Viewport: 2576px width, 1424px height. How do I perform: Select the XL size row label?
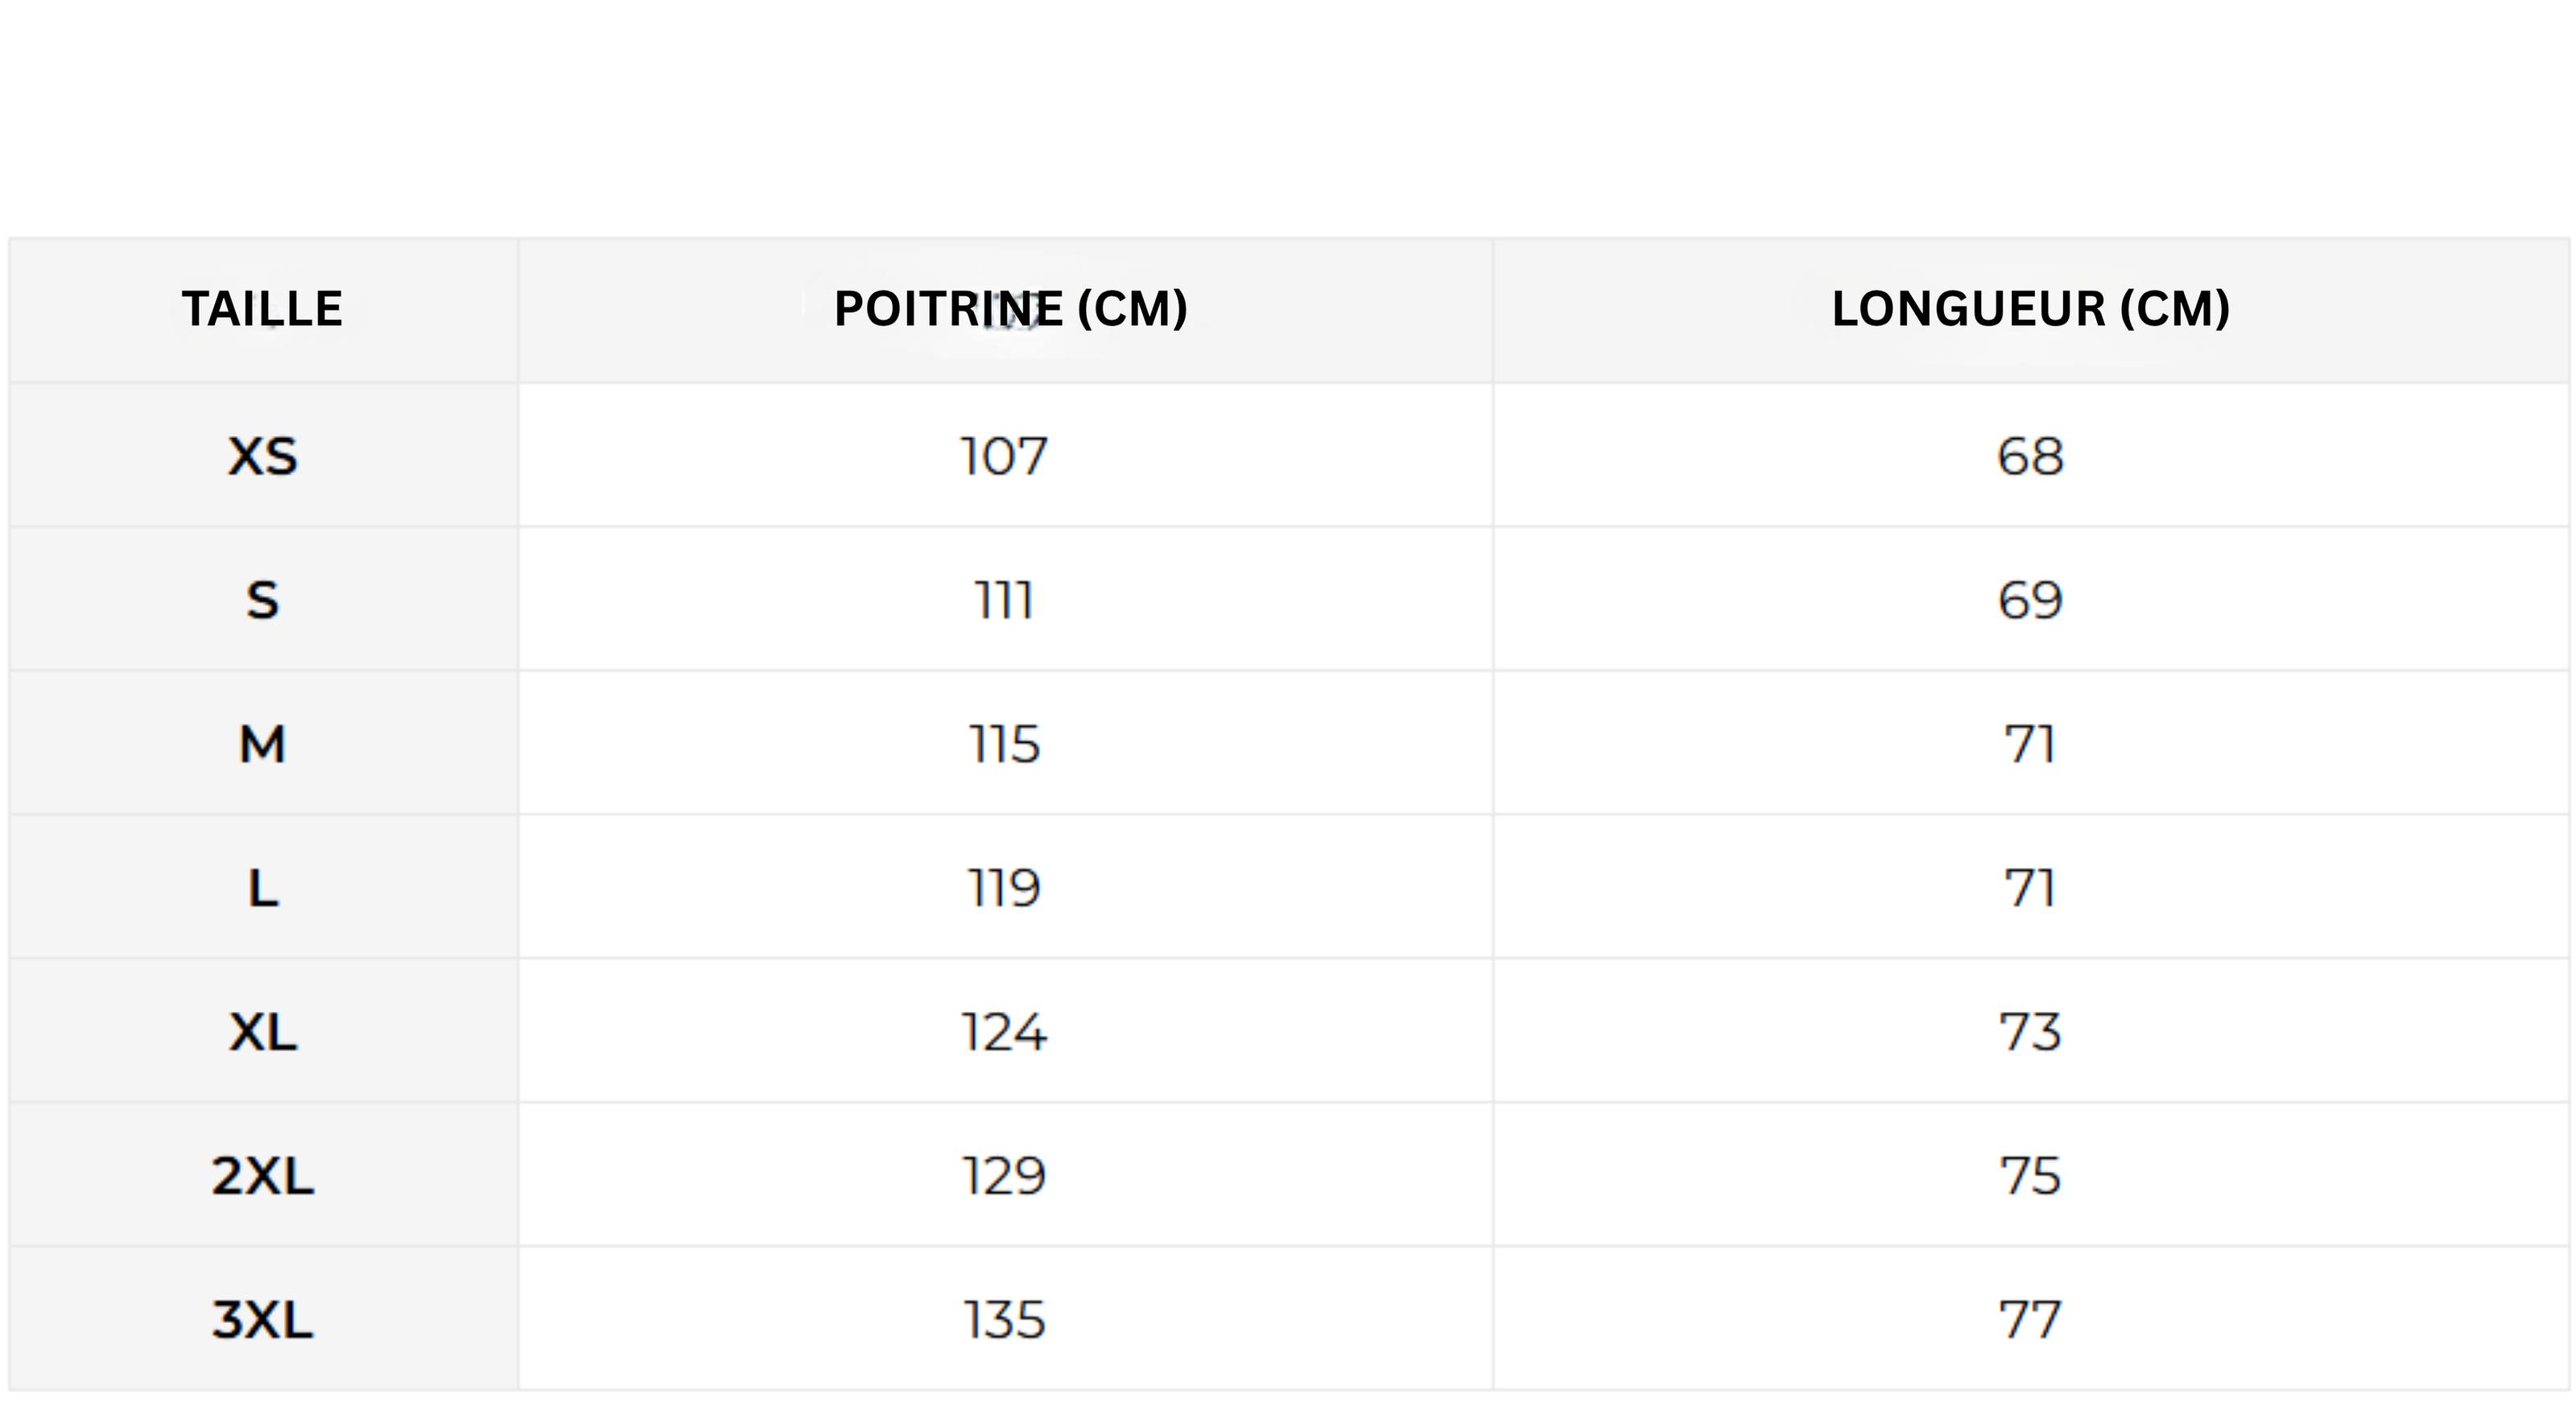(263, 1032)
